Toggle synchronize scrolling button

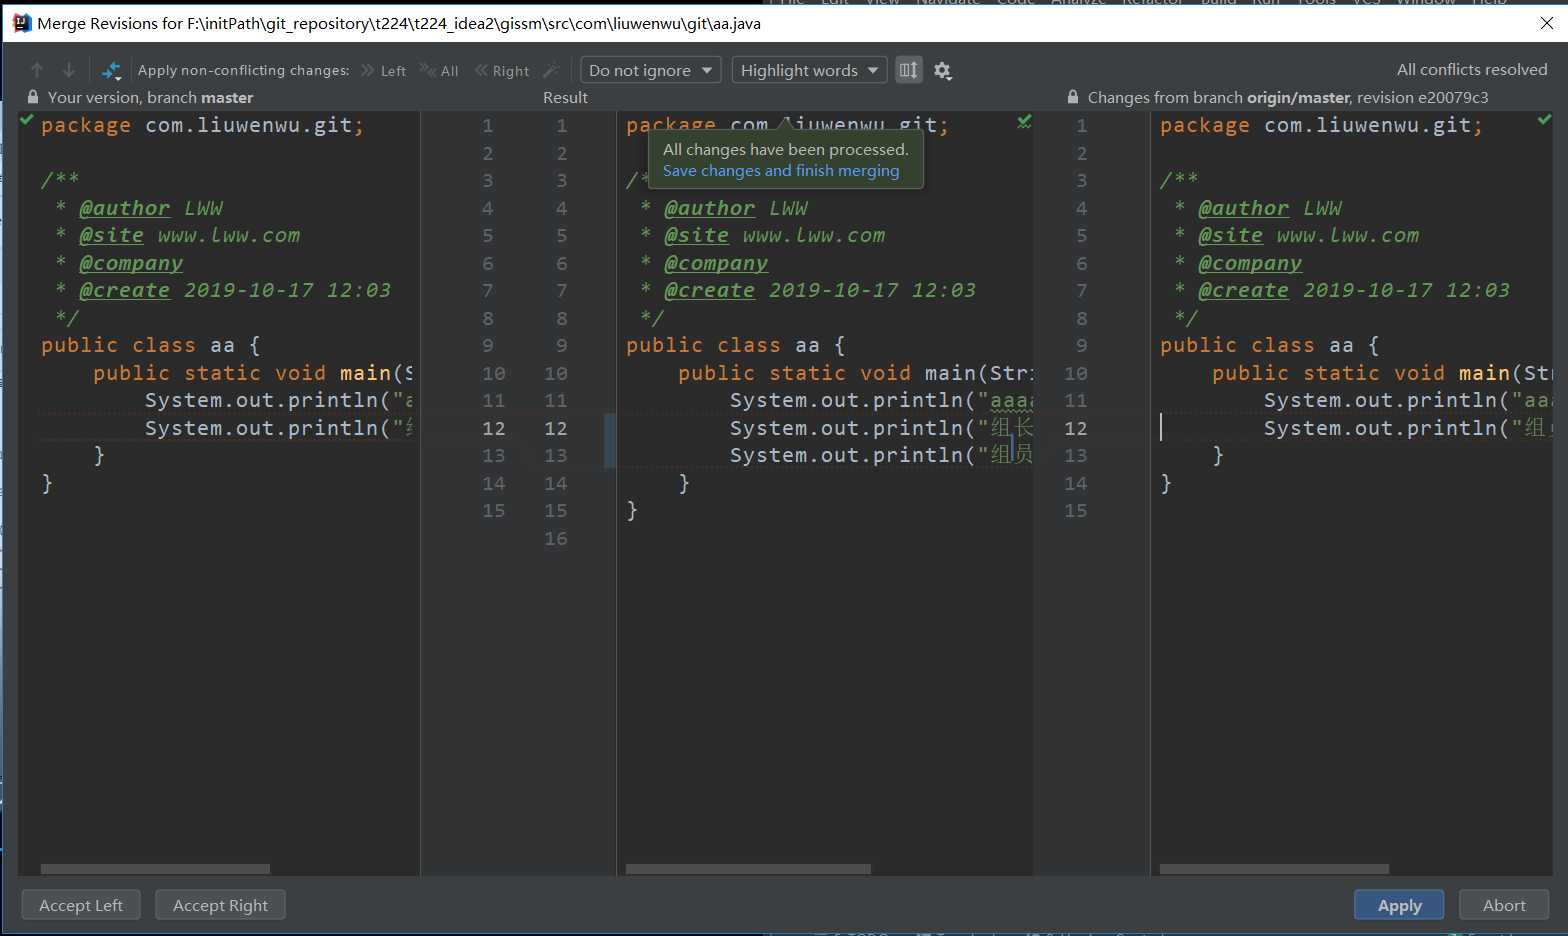tap(908, 70)
